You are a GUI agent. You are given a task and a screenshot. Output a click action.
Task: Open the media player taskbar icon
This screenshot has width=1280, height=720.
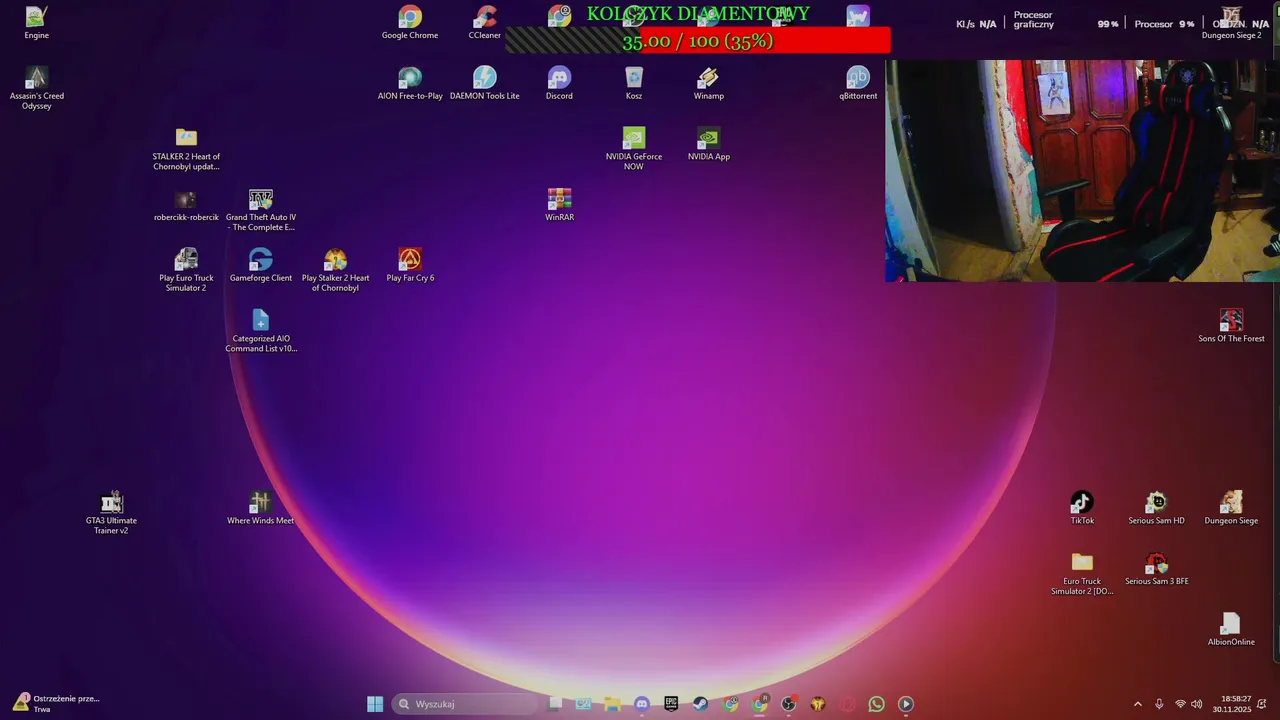(906, 704)
